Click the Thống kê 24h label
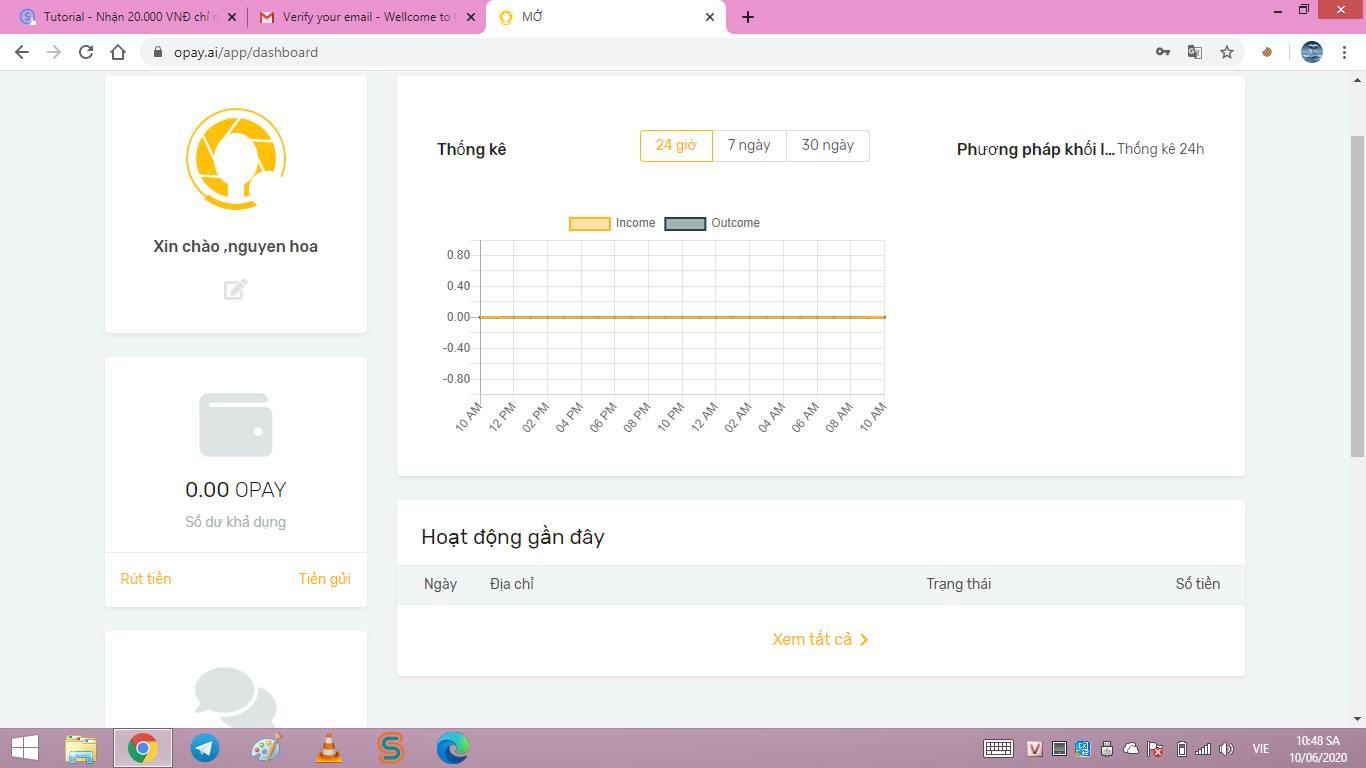 pos(1160,149)
